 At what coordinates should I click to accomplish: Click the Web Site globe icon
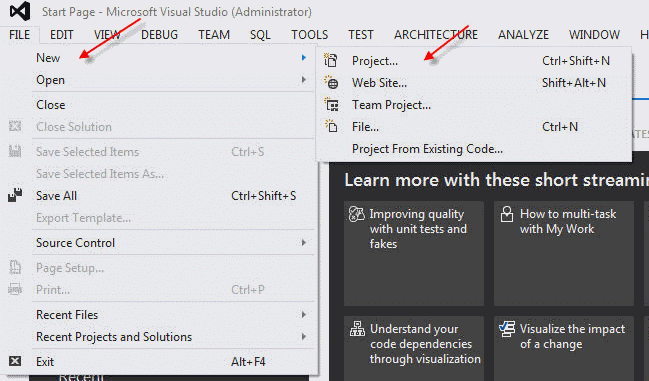tap(331, 82)
